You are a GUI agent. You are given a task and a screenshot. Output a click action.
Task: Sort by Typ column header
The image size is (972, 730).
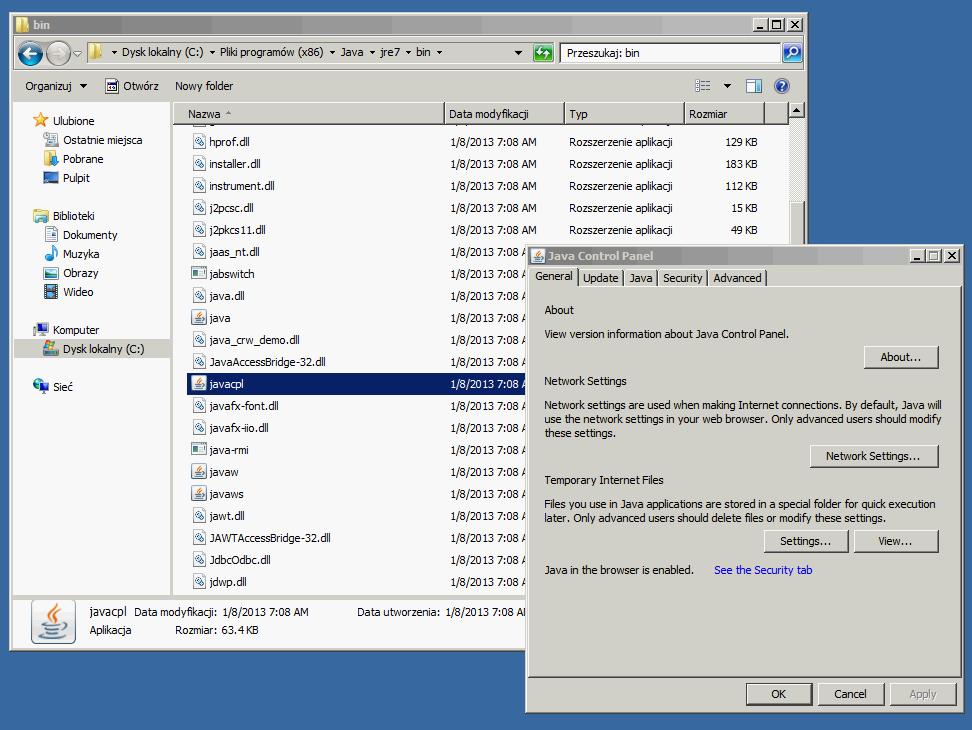(x=624, y=114)
